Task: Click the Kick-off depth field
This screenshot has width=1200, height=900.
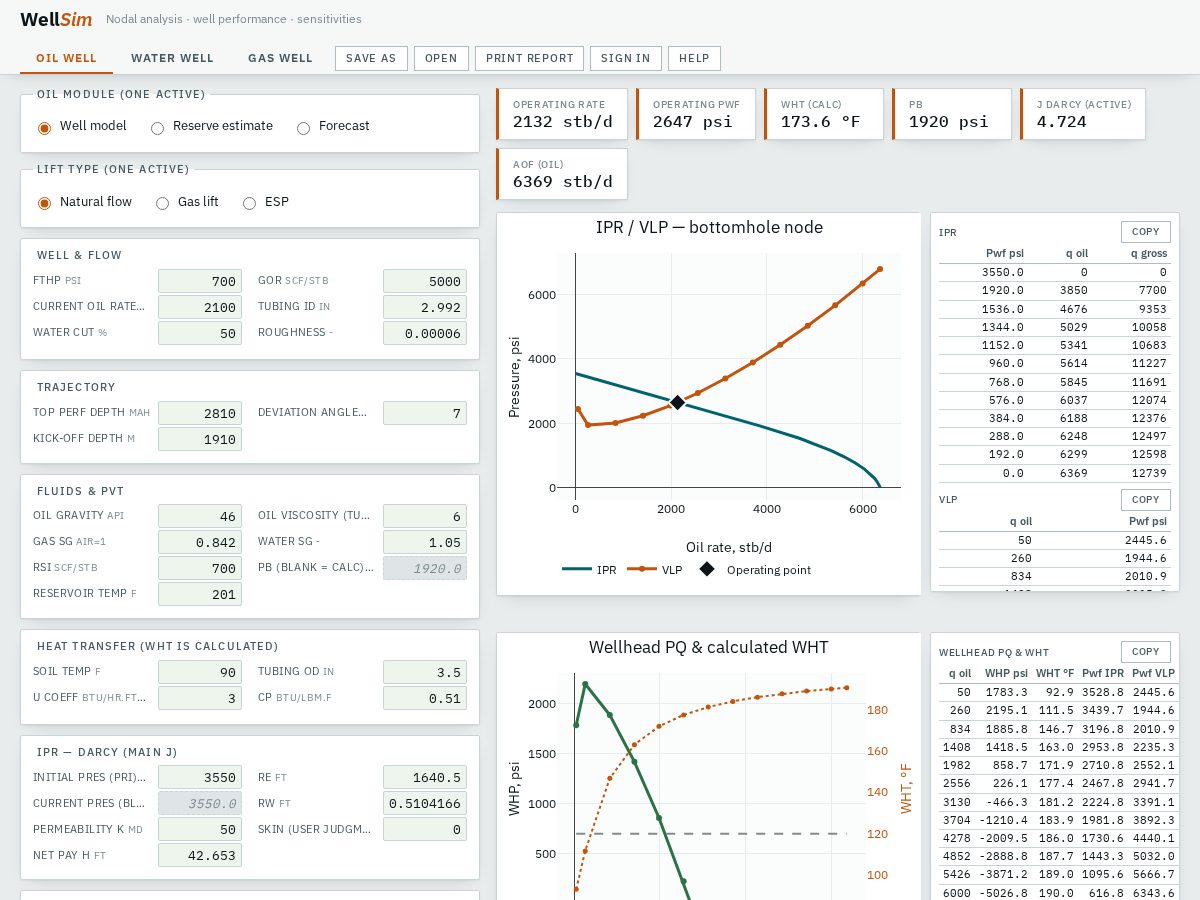Action: 200,439
